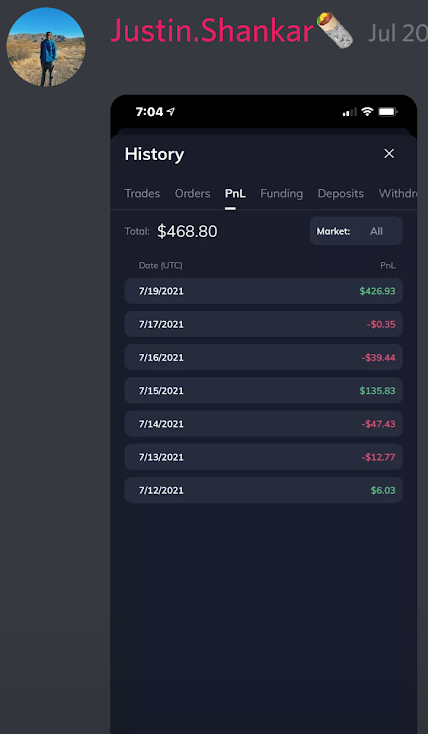This screenshot has width=428, height=734.
Task: Switch to the Orders tab
Action: click(192, 193)
